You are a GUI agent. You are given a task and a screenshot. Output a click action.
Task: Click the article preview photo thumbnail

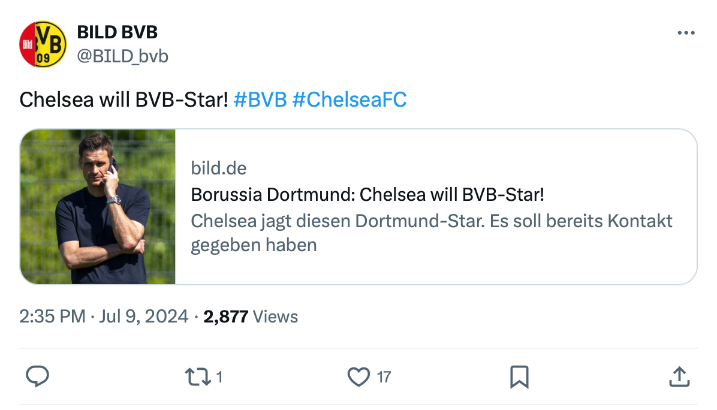click(x=98, y=207)
